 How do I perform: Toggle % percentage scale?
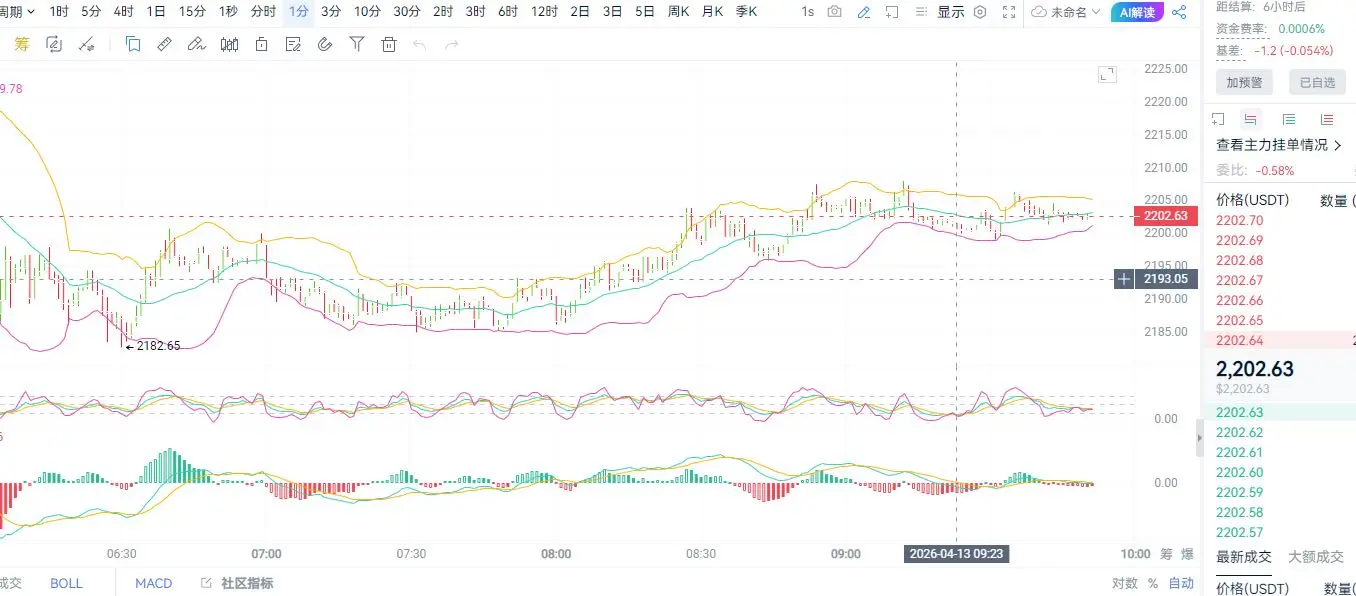(x=1153, y=583)
